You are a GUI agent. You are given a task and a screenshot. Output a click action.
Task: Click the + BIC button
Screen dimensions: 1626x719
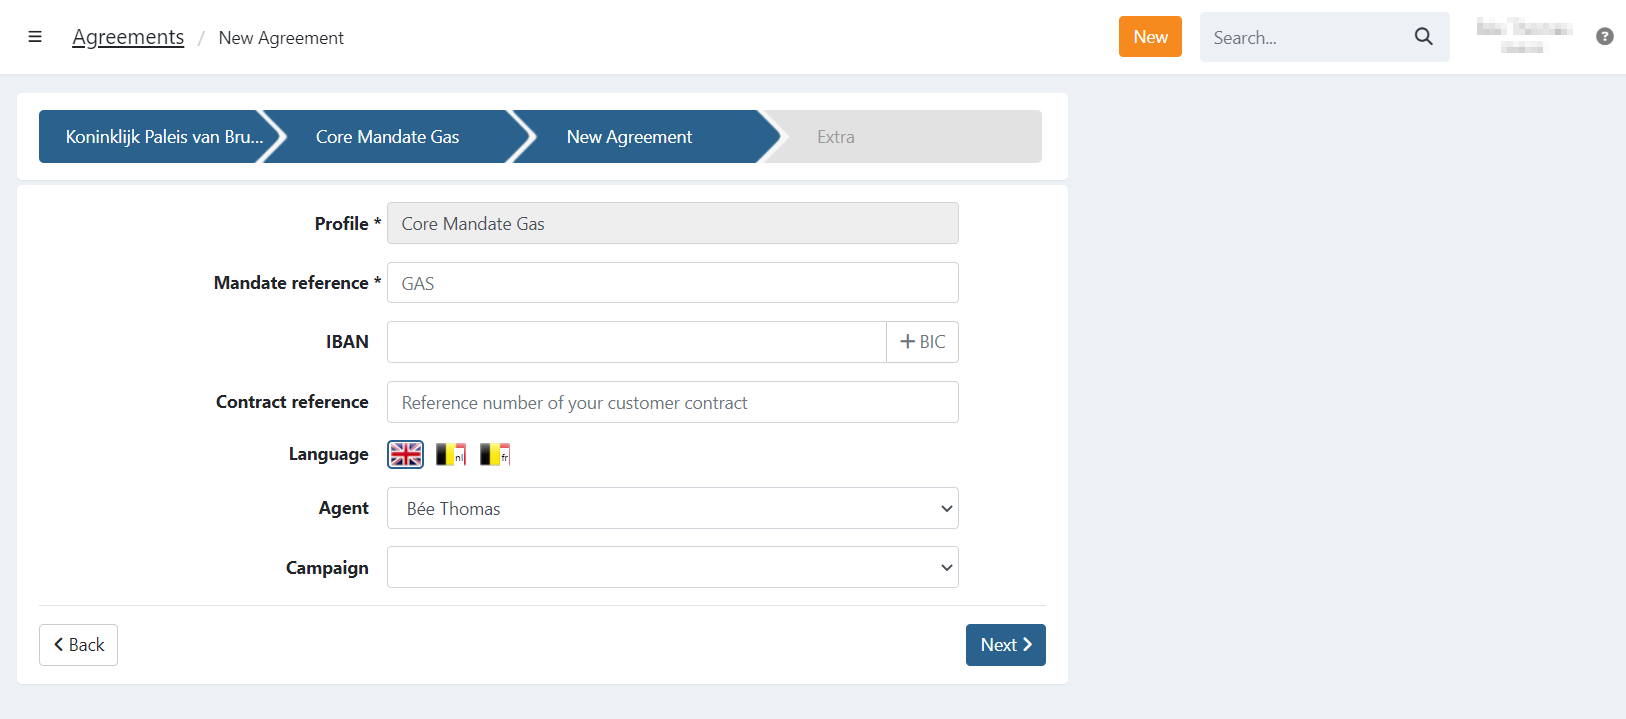(922, 342)
